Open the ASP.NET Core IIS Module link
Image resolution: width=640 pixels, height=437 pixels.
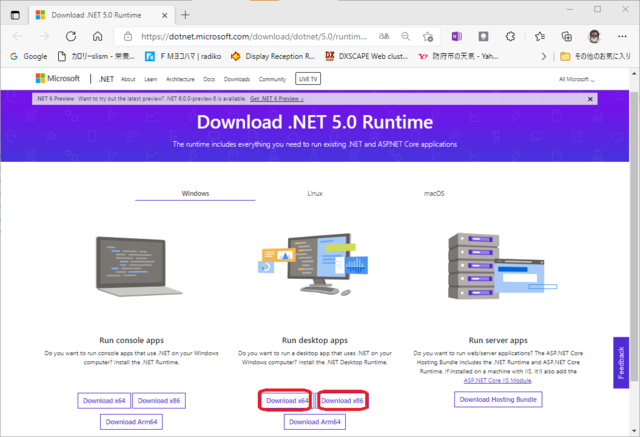[x=498, y=380]
